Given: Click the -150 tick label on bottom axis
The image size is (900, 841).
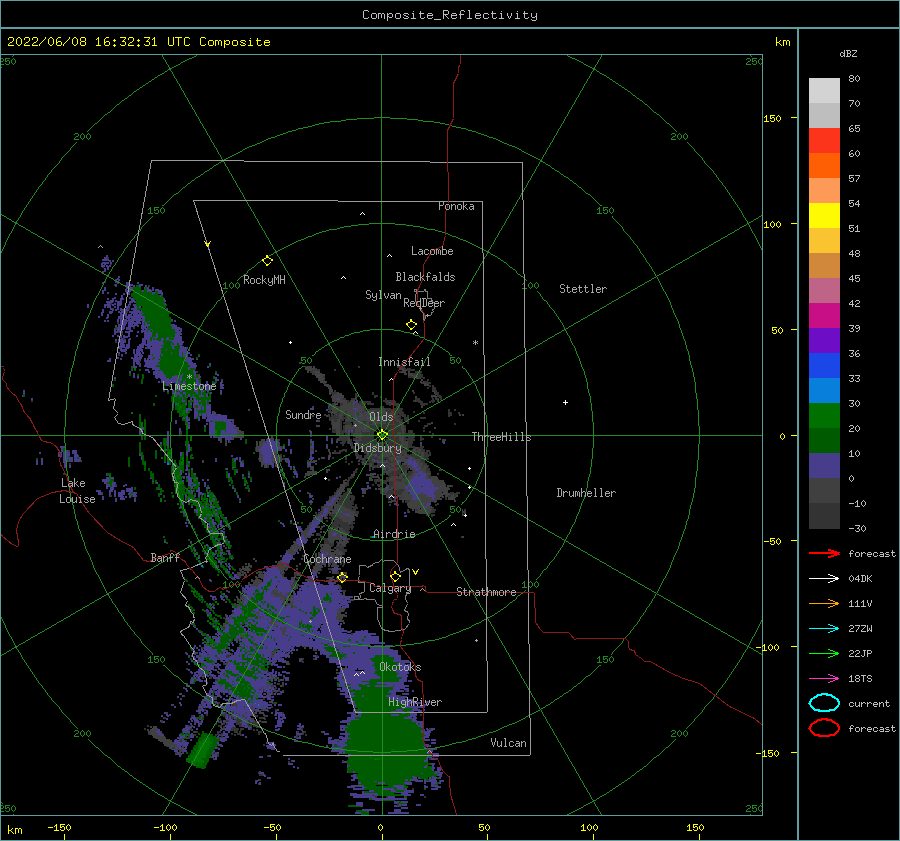Looking at the screenshot, I should pyautogui.click(x=59, y=827).
